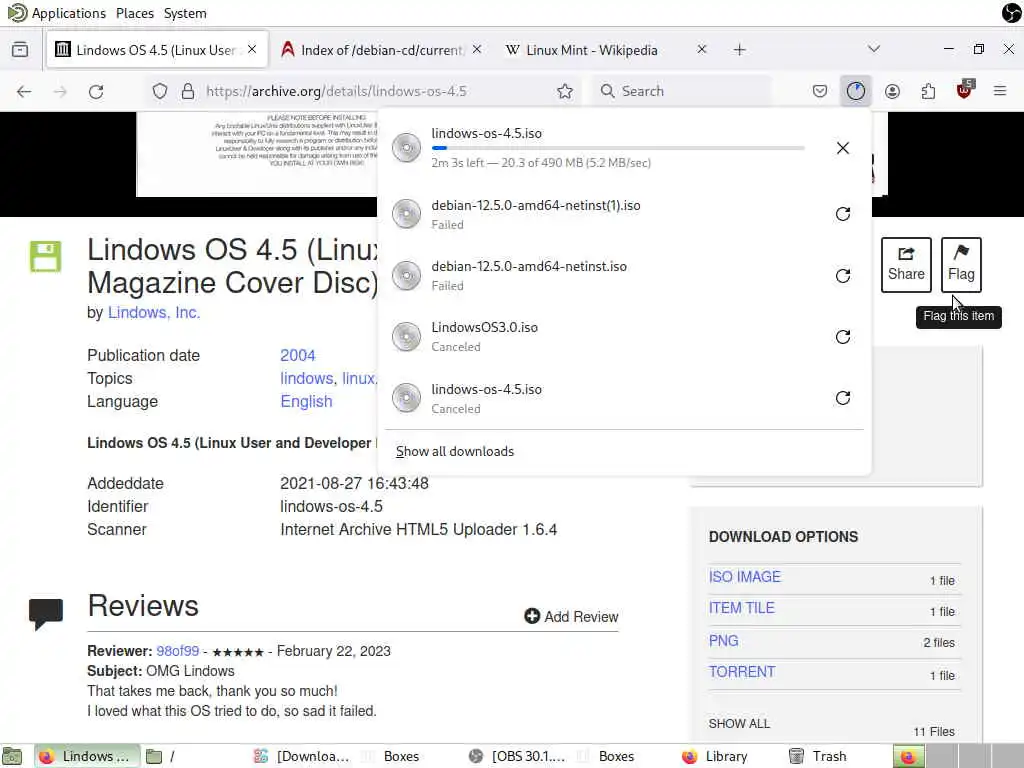Close the Lindows OS 4.5 tab
Viewport: 1024px width, 768px height.
252,50
